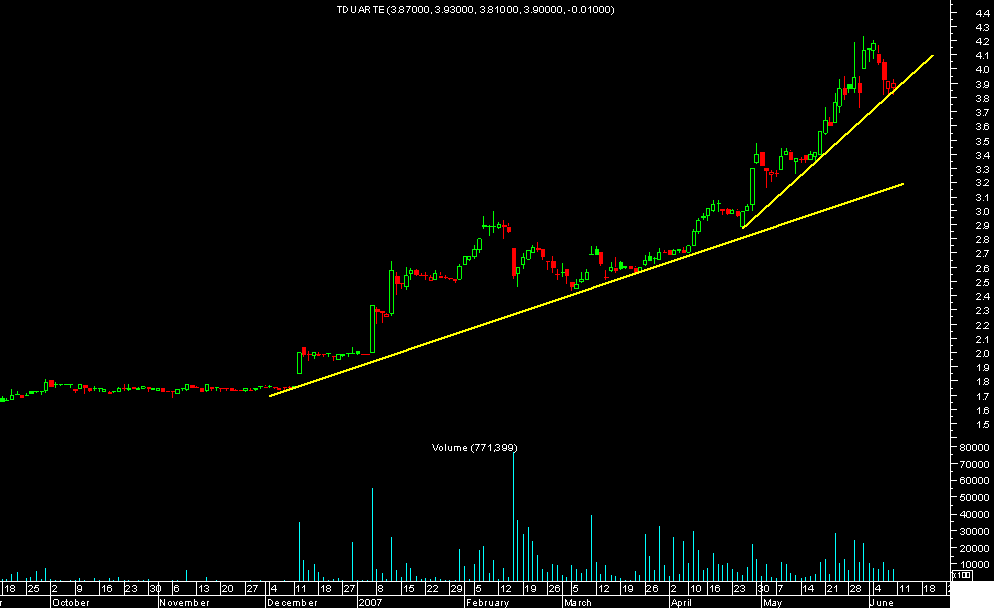Viewport: 994px width, 608px height.
Task: Click the February month label
Action: pos(487,602)
